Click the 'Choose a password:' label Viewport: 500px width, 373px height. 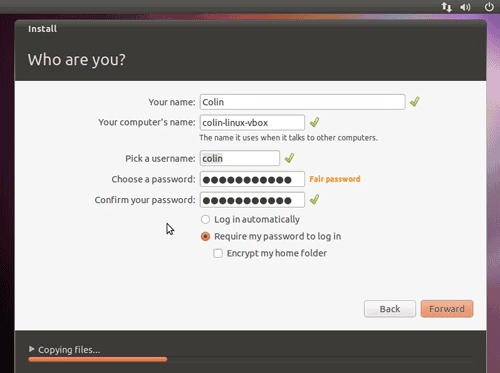click(x=153, y=179)
